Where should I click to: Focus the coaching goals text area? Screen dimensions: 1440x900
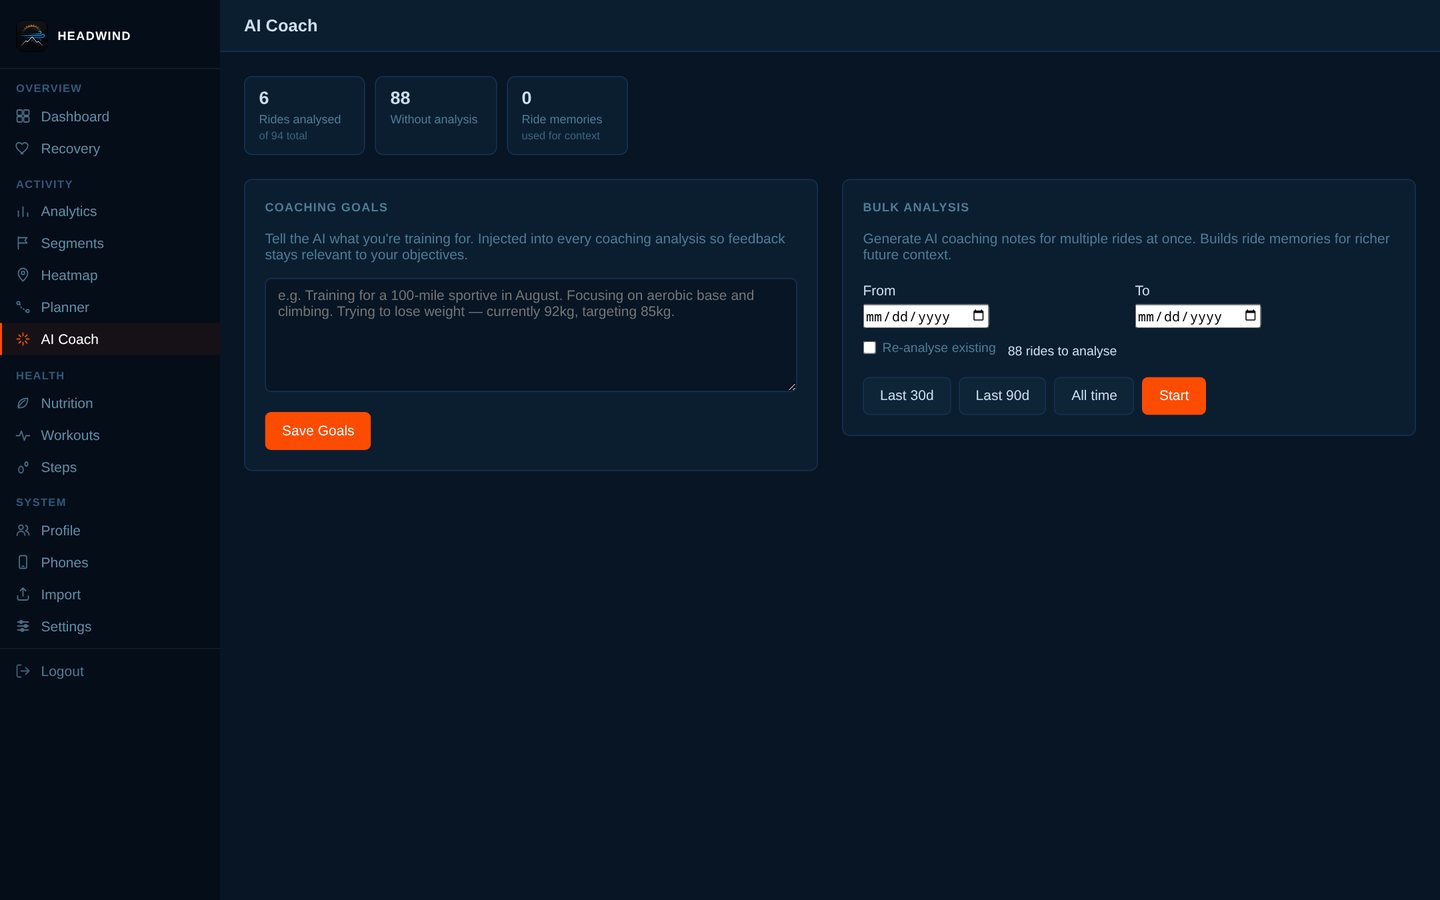531,335
